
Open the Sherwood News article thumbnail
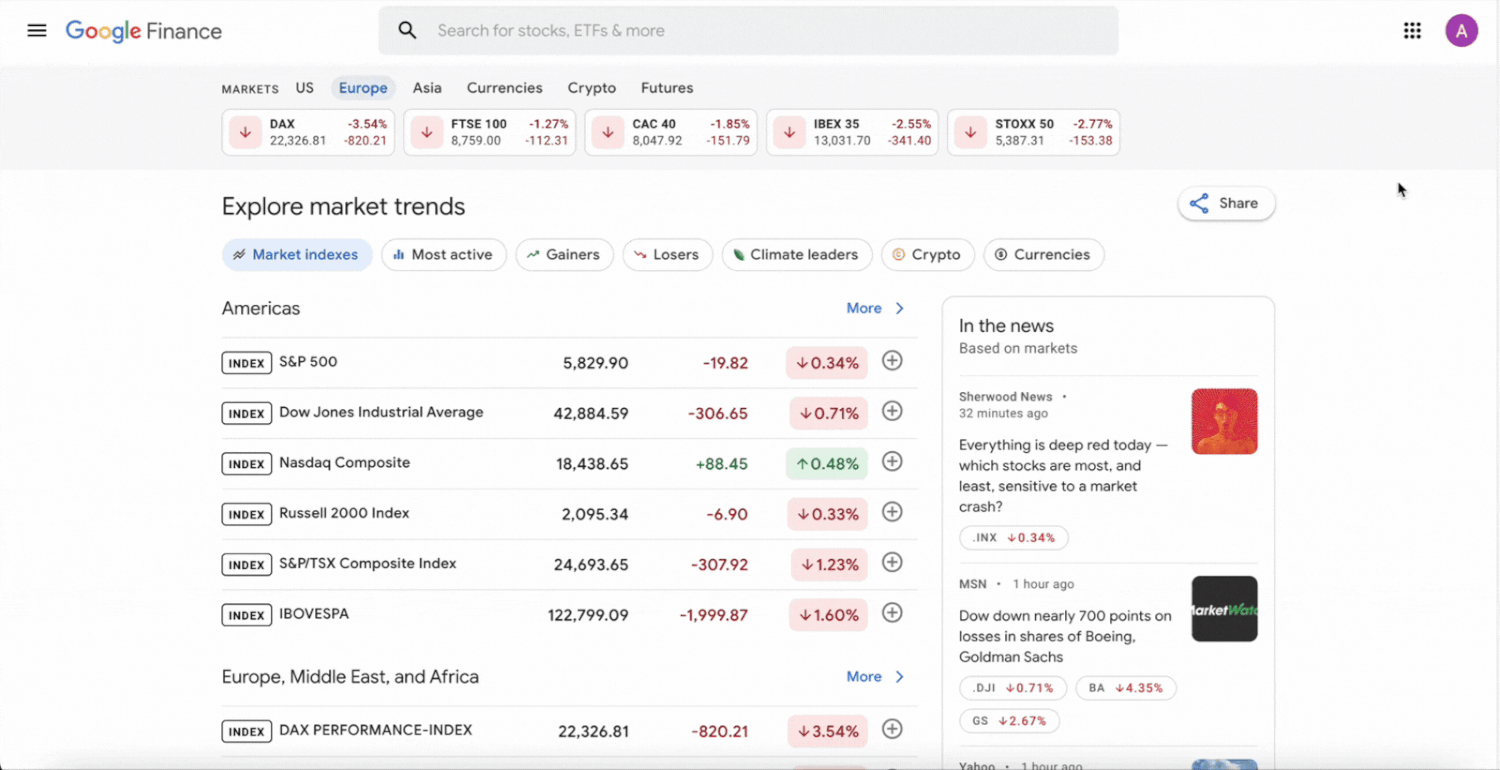pos(1224,421)
